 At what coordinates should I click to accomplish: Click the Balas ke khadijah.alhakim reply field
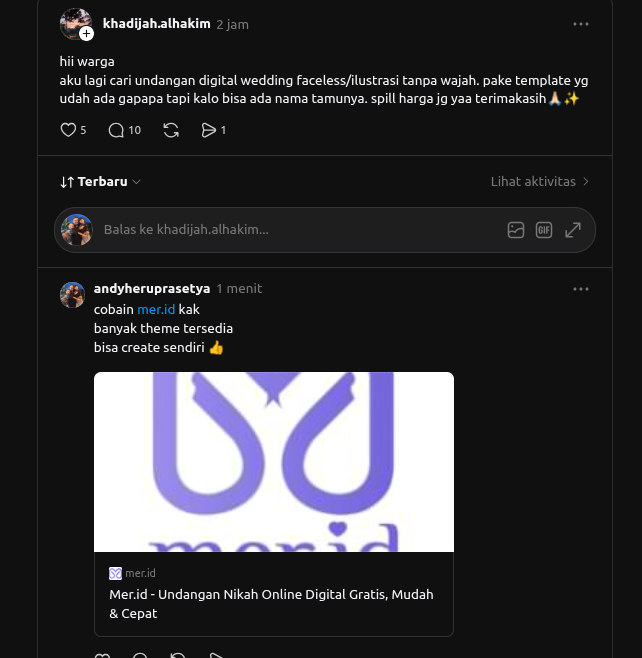(300, 230)
